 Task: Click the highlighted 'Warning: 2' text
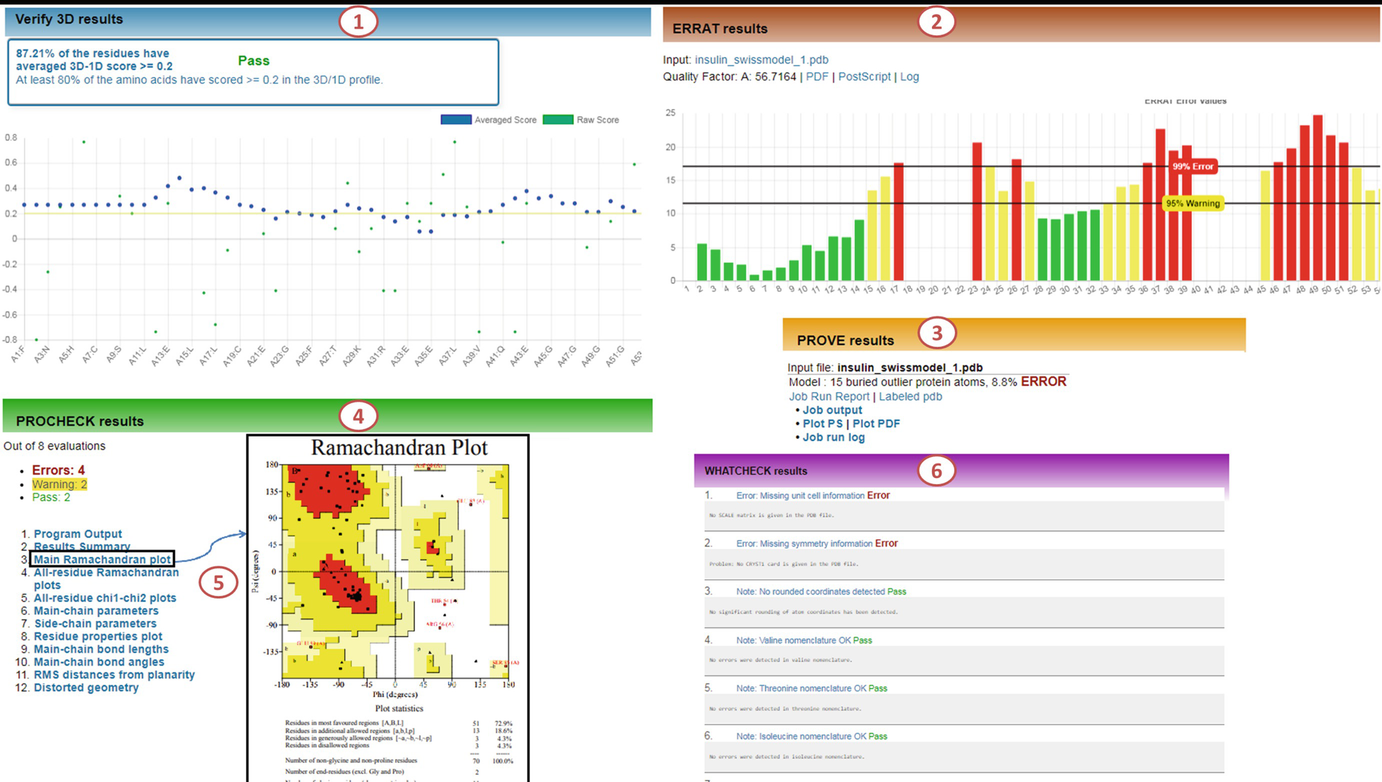tap(60, 484)
